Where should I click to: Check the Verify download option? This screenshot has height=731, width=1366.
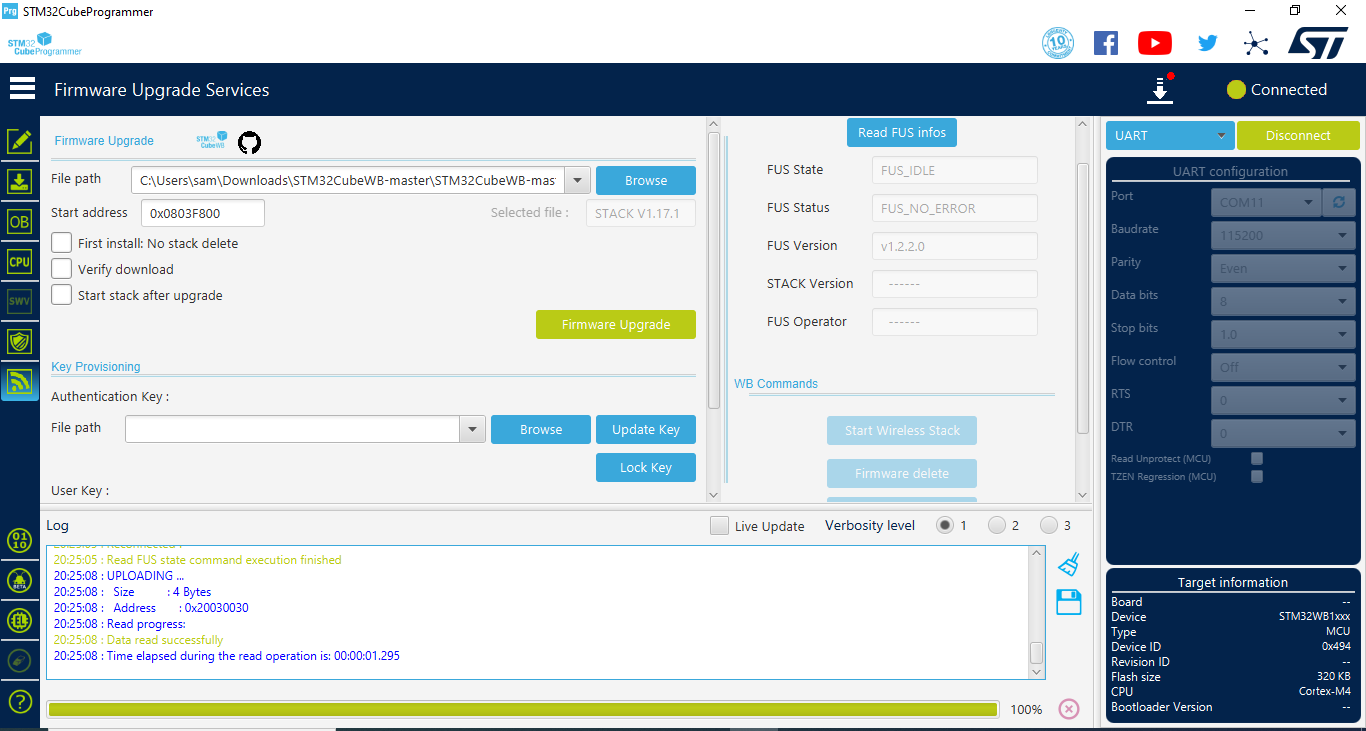[x=61, y=269]
